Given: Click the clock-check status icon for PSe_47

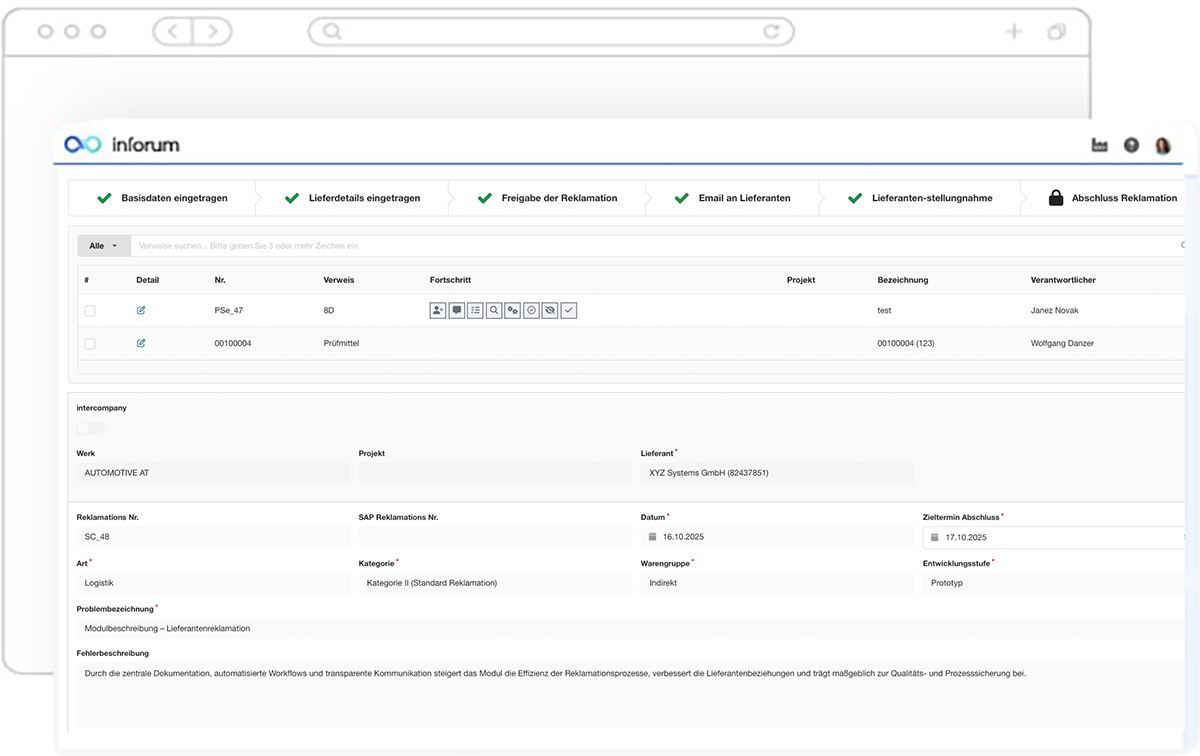Looking at the screenshot, I should (x=531, y=310).
